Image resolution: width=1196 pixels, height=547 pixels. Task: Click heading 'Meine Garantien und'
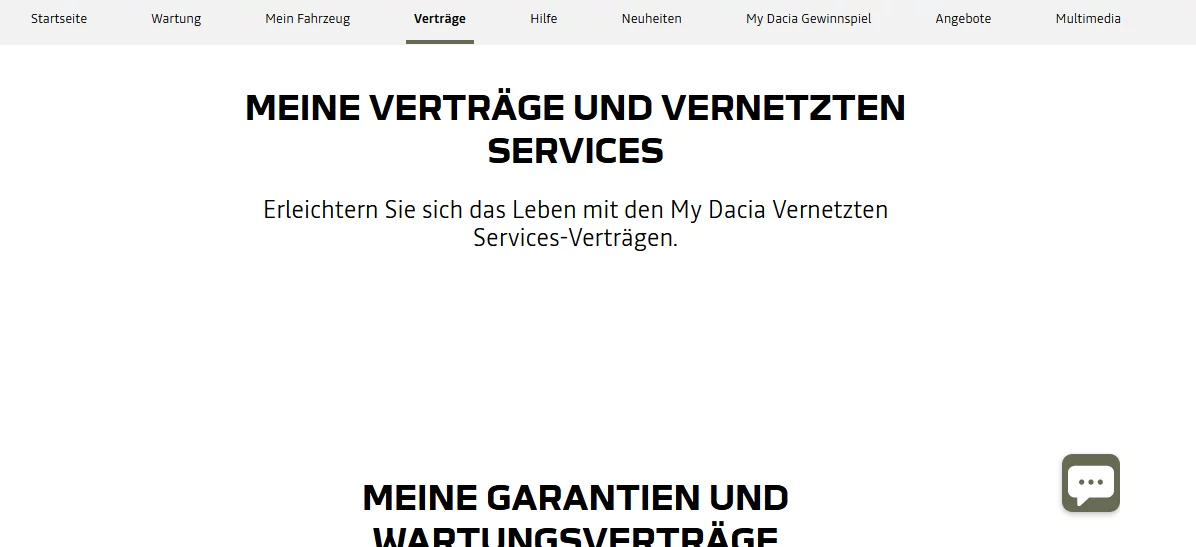click(x=575, y=498)
